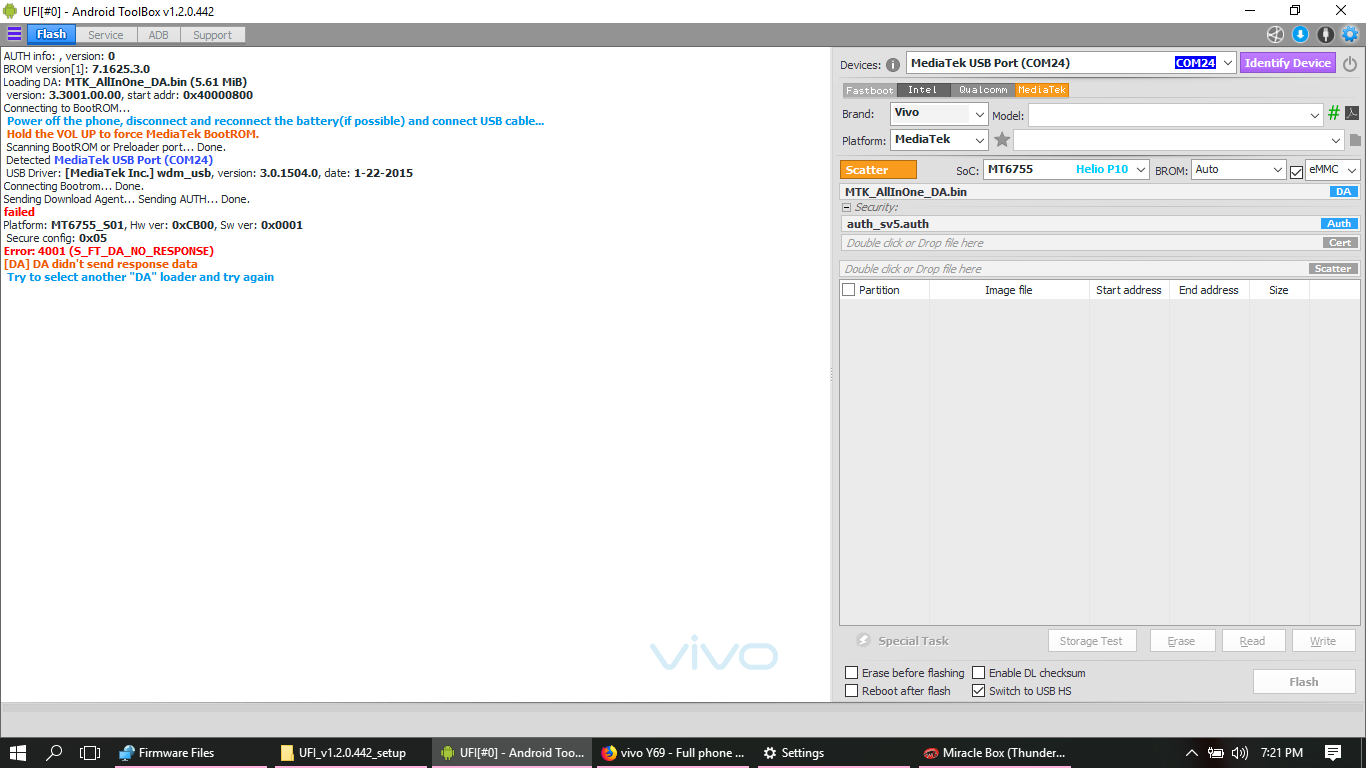The image size is (1366, 768).
Task: Switch to the Service tab
Action: [106, 35]
